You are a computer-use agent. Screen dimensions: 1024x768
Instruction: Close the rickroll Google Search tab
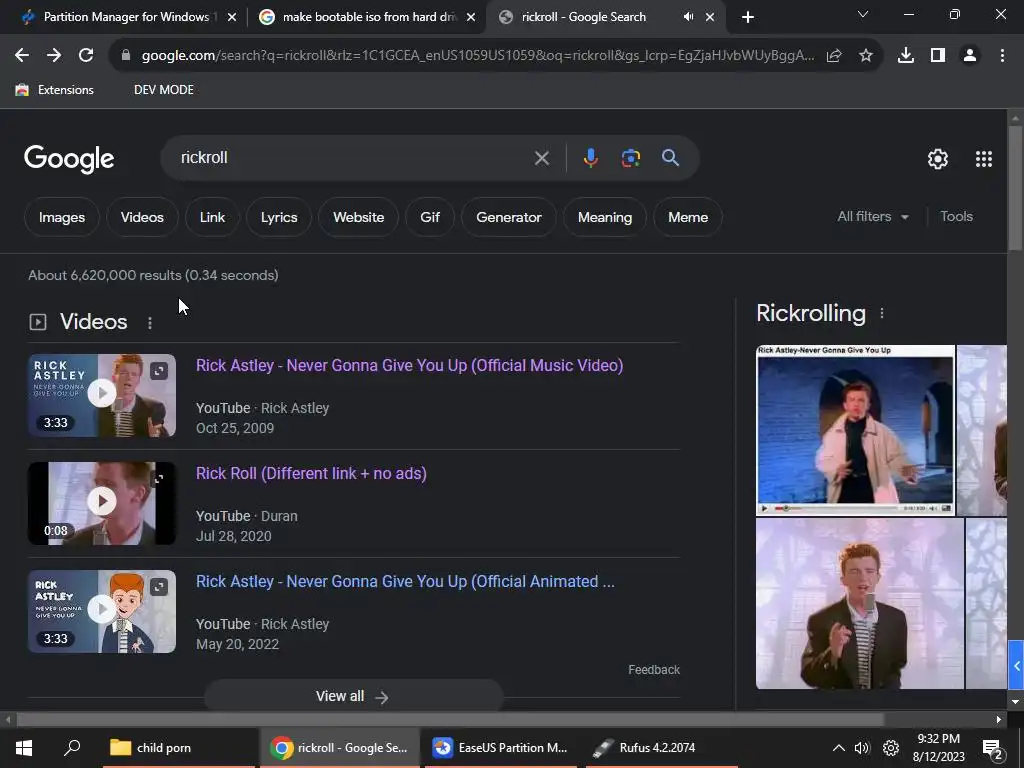(710, 17)
